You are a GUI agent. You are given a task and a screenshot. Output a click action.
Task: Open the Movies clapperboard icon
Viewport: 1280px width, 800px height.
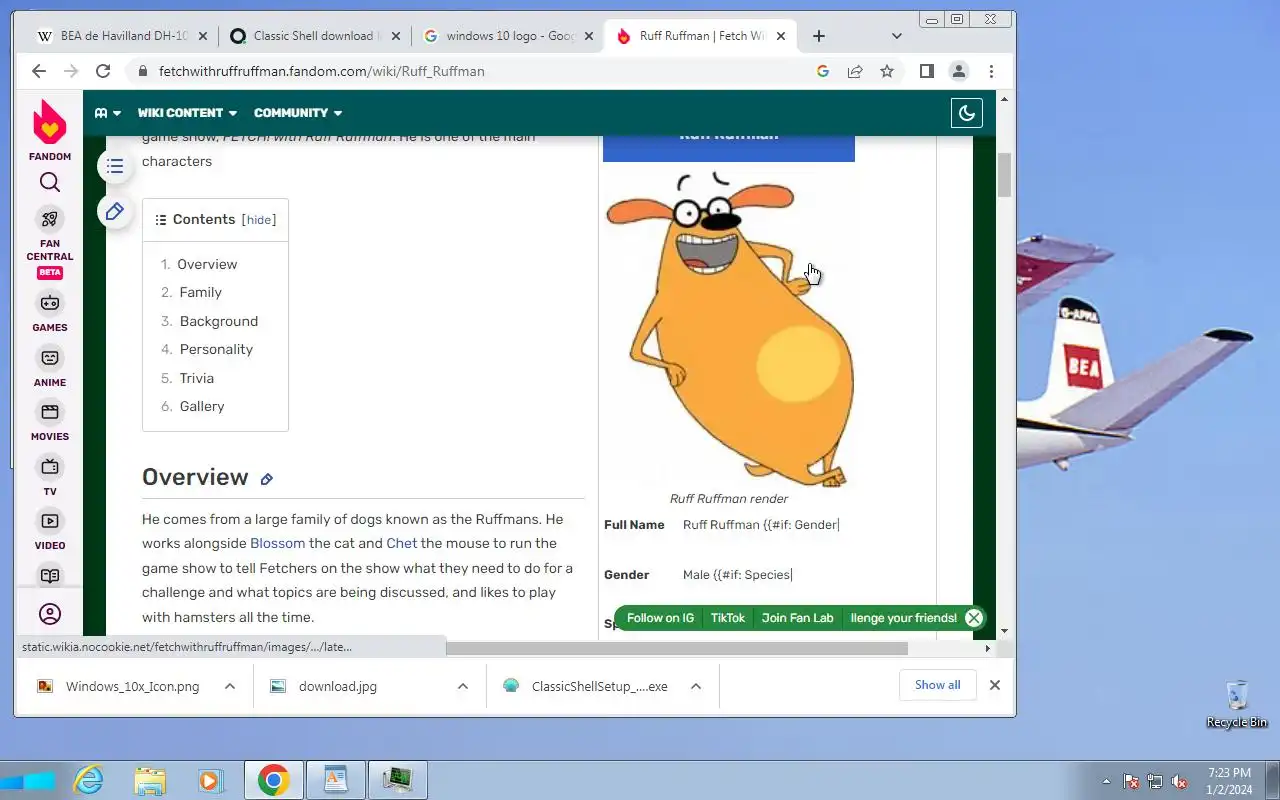pyautogui.click(x=50, y=412)
